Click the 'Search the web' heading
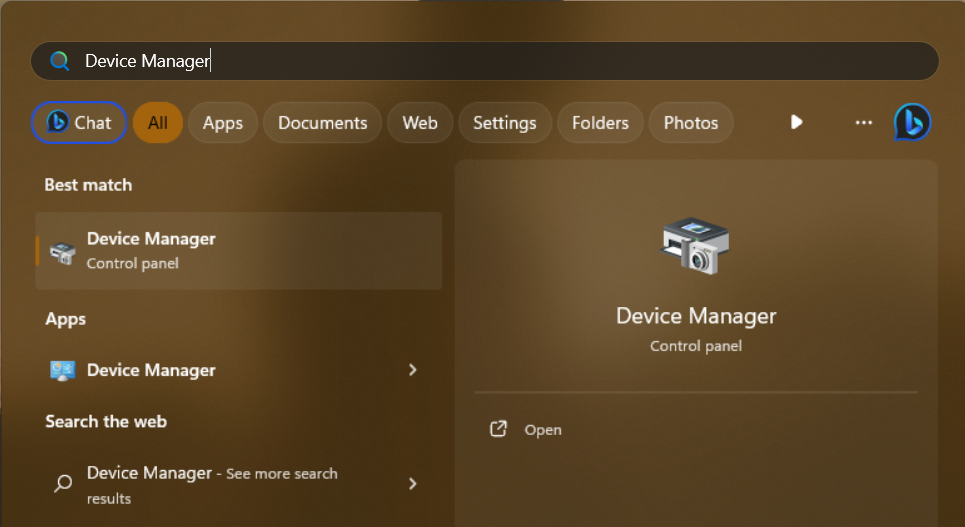Viewport: 965px width, 527px height. 106,421
